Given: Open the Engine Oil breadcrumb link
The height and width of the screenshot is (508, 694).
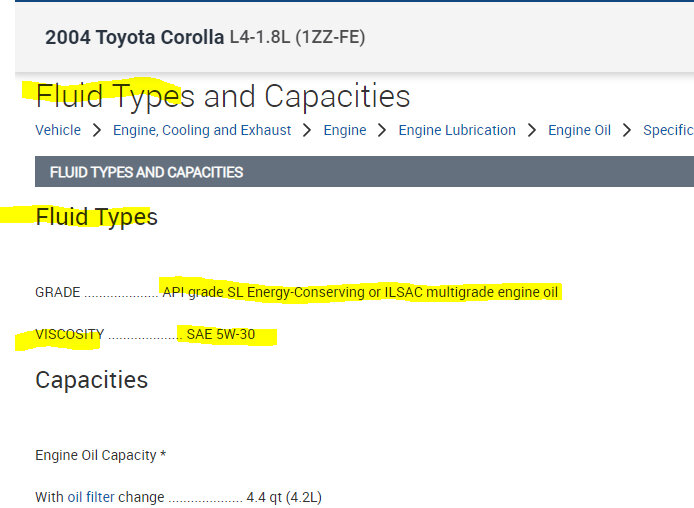Looking at the screenshot, I should 579,130.
